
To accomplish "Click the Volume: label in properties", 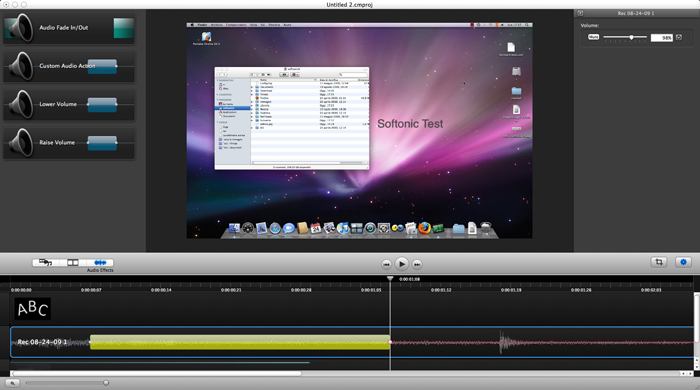I will [x=590, y=25].
